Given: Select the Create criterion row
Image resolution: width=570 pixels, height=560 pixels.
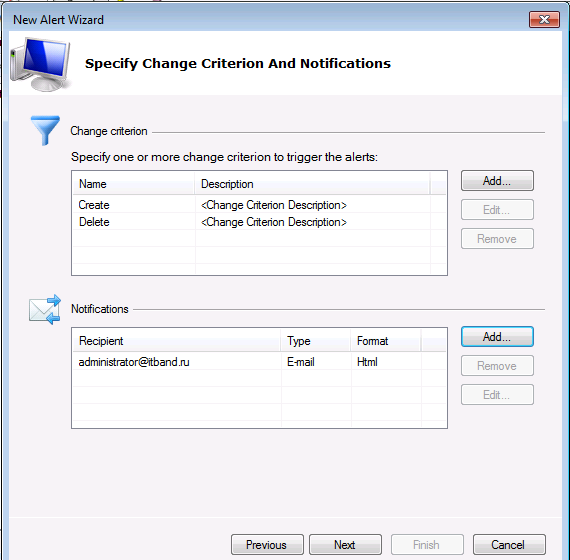Looking at the screenshot, I should (259, 205).
